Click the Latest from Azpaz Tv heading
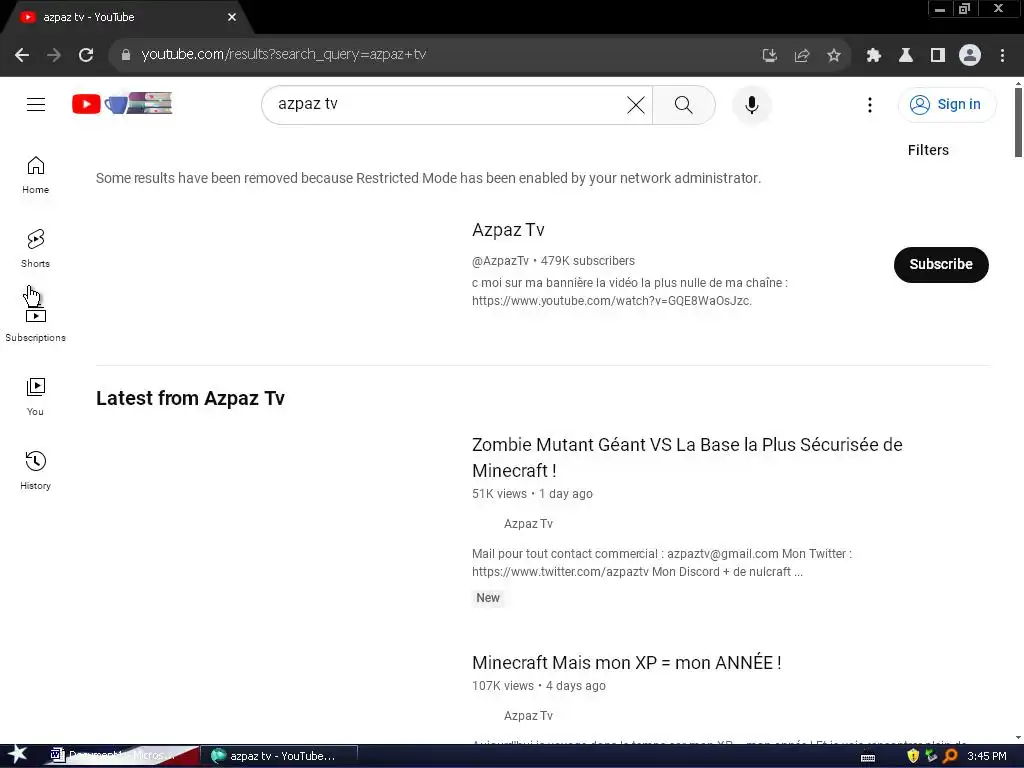The height and width of the screenshot is (768, 1024). [190, 398]
